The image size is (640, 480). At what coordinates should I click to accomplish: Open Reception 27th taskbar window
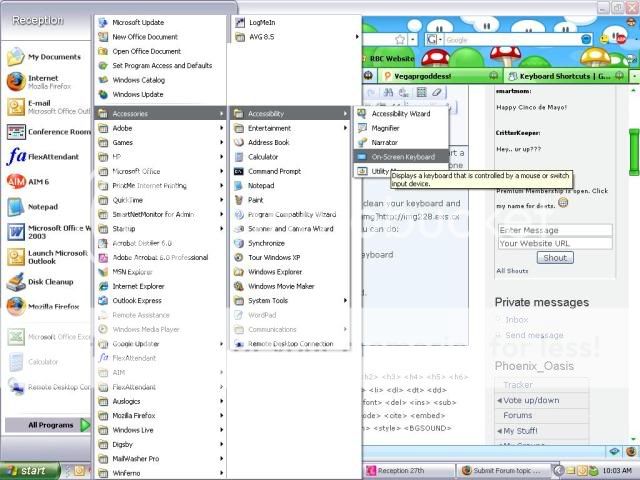(x=410, y=471)
